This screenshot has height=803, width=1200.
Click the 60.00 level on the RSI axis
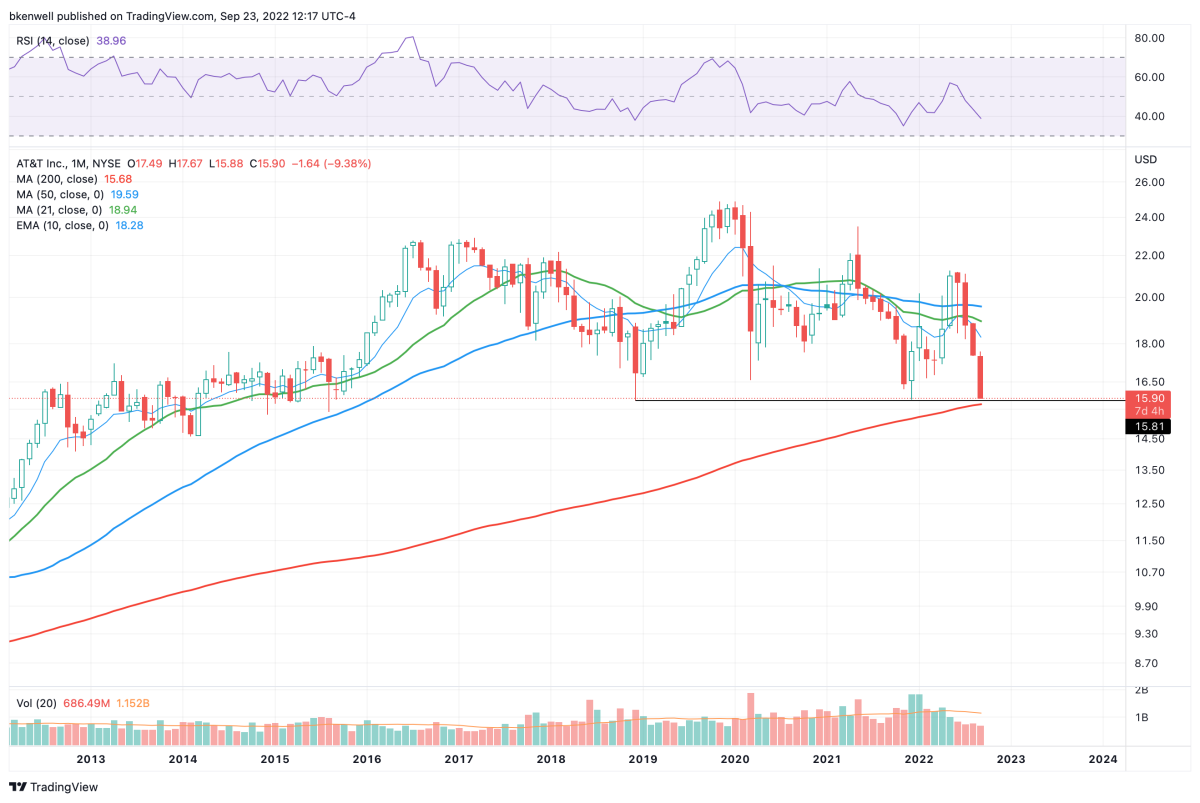pos(1149,77)
